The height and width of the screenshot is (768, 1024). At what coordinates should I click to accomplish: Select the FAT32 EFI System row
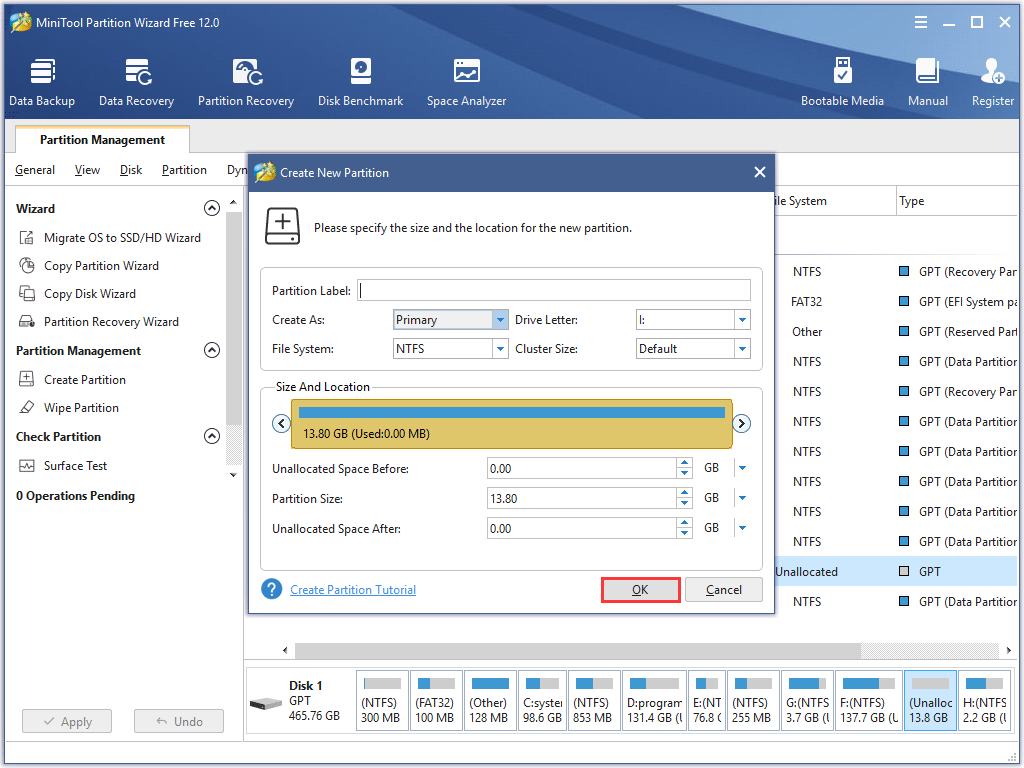coord(896,302)
